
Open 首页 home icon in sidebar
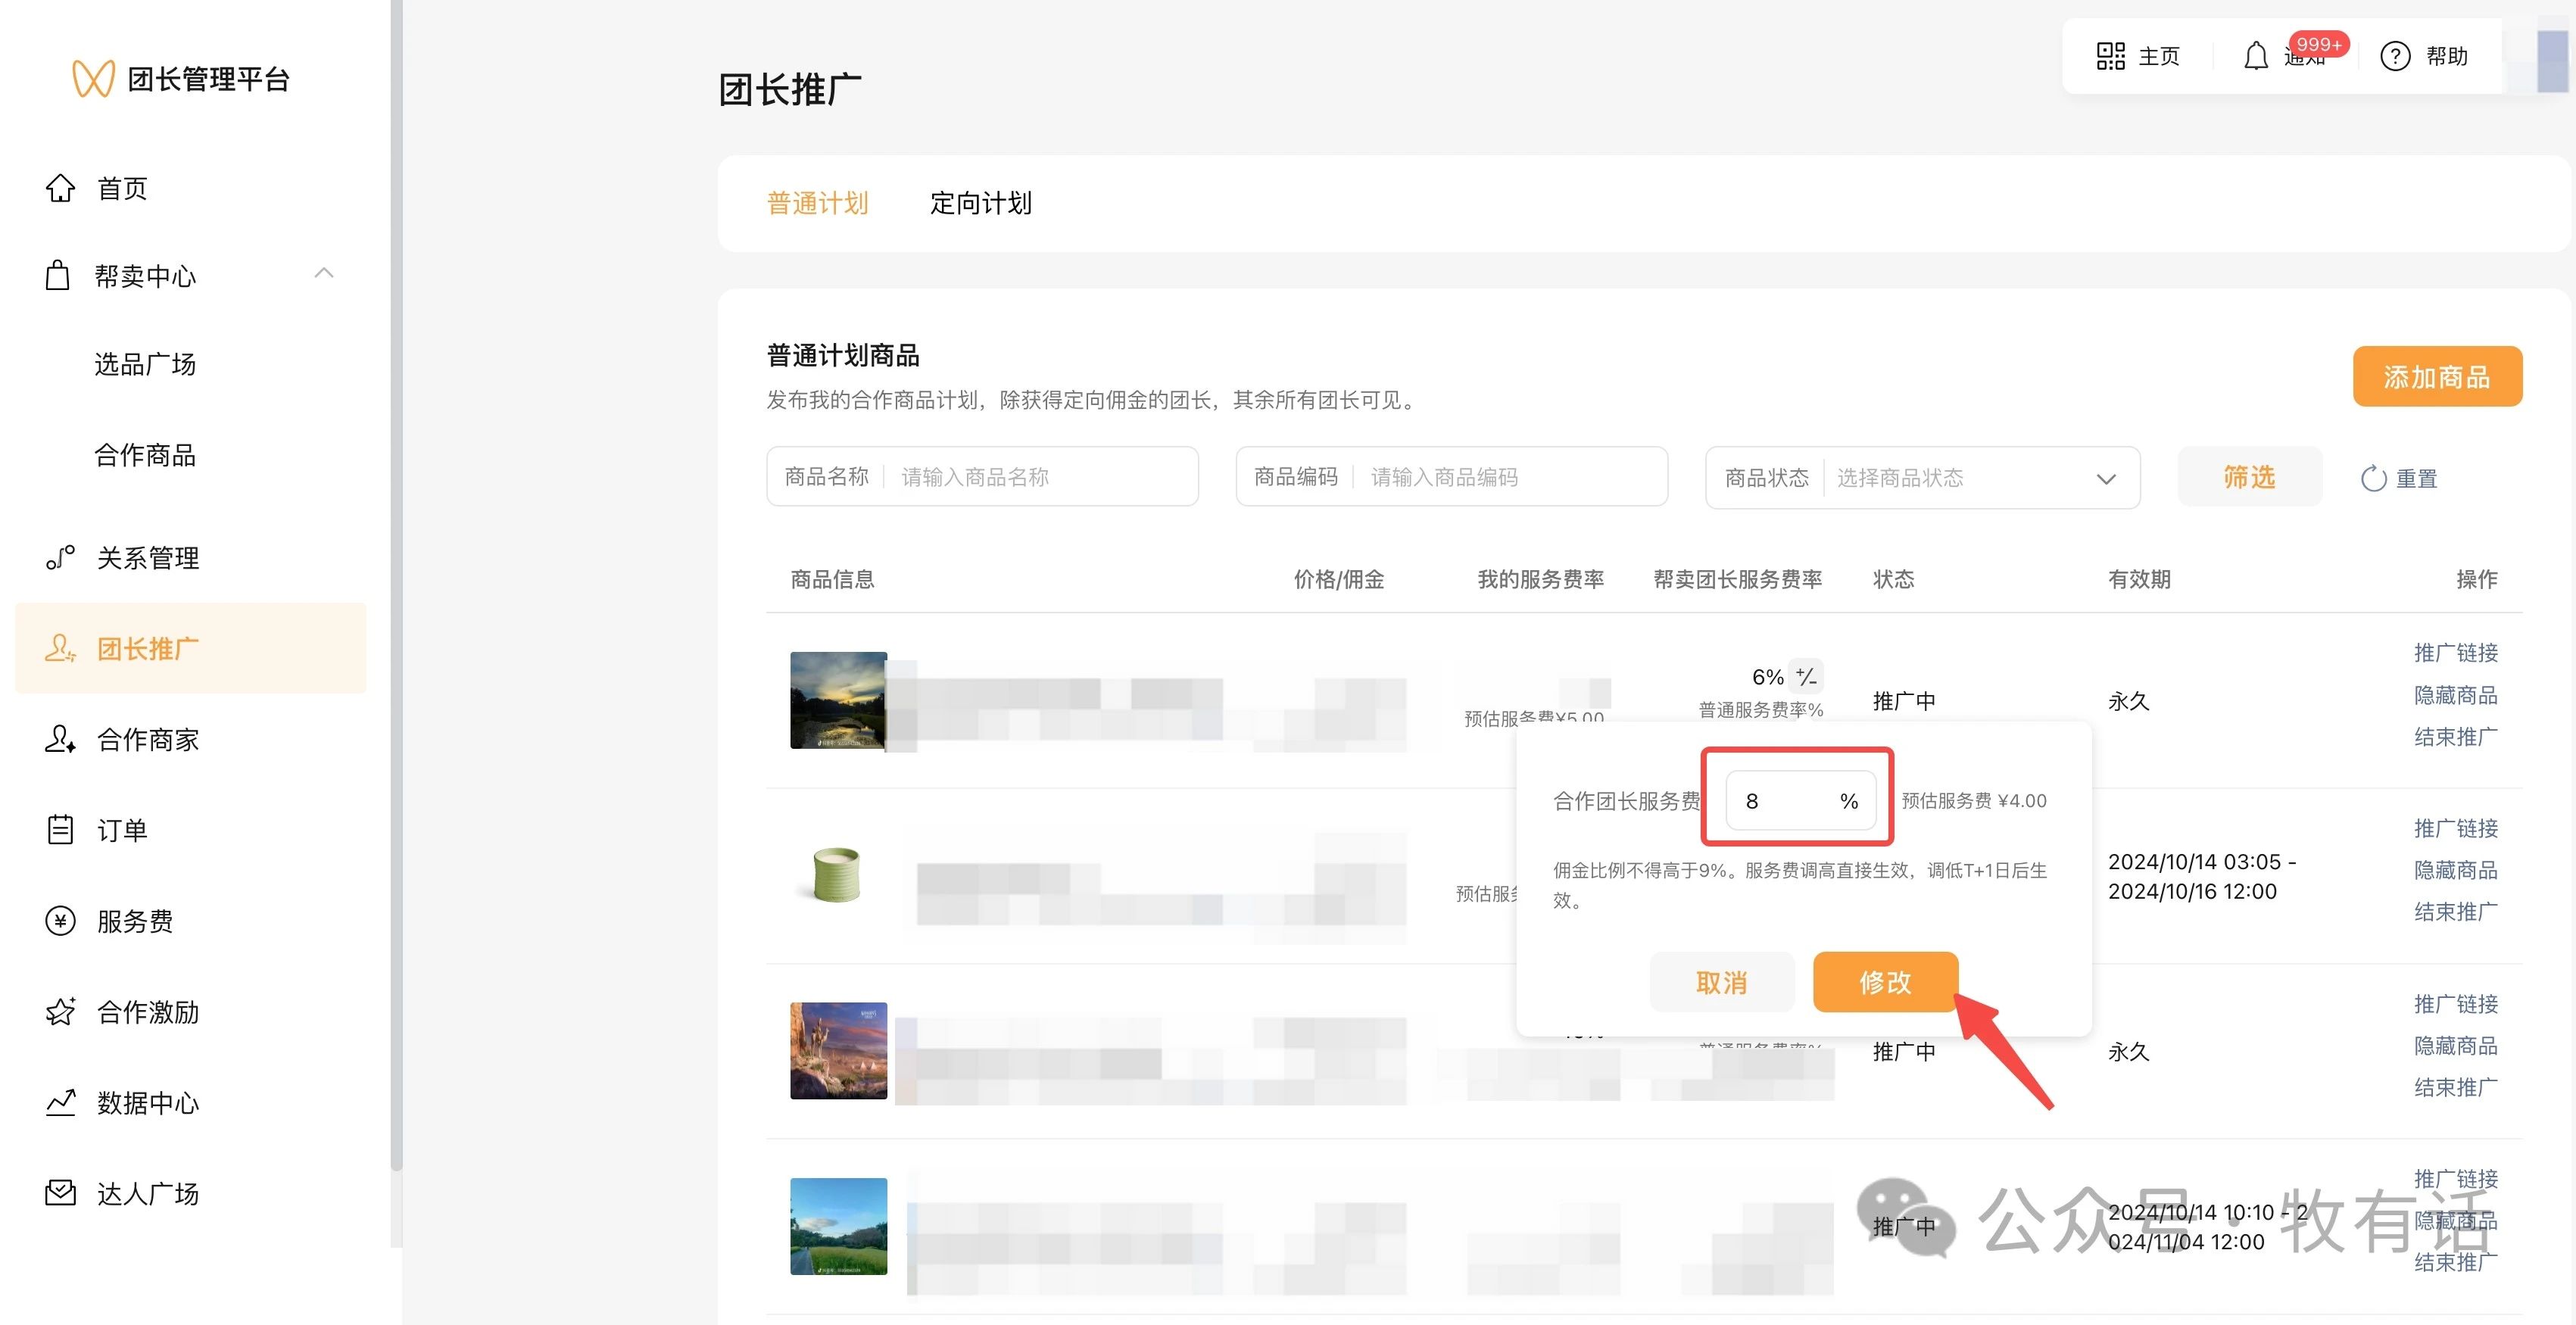click(x=60, y=188)
